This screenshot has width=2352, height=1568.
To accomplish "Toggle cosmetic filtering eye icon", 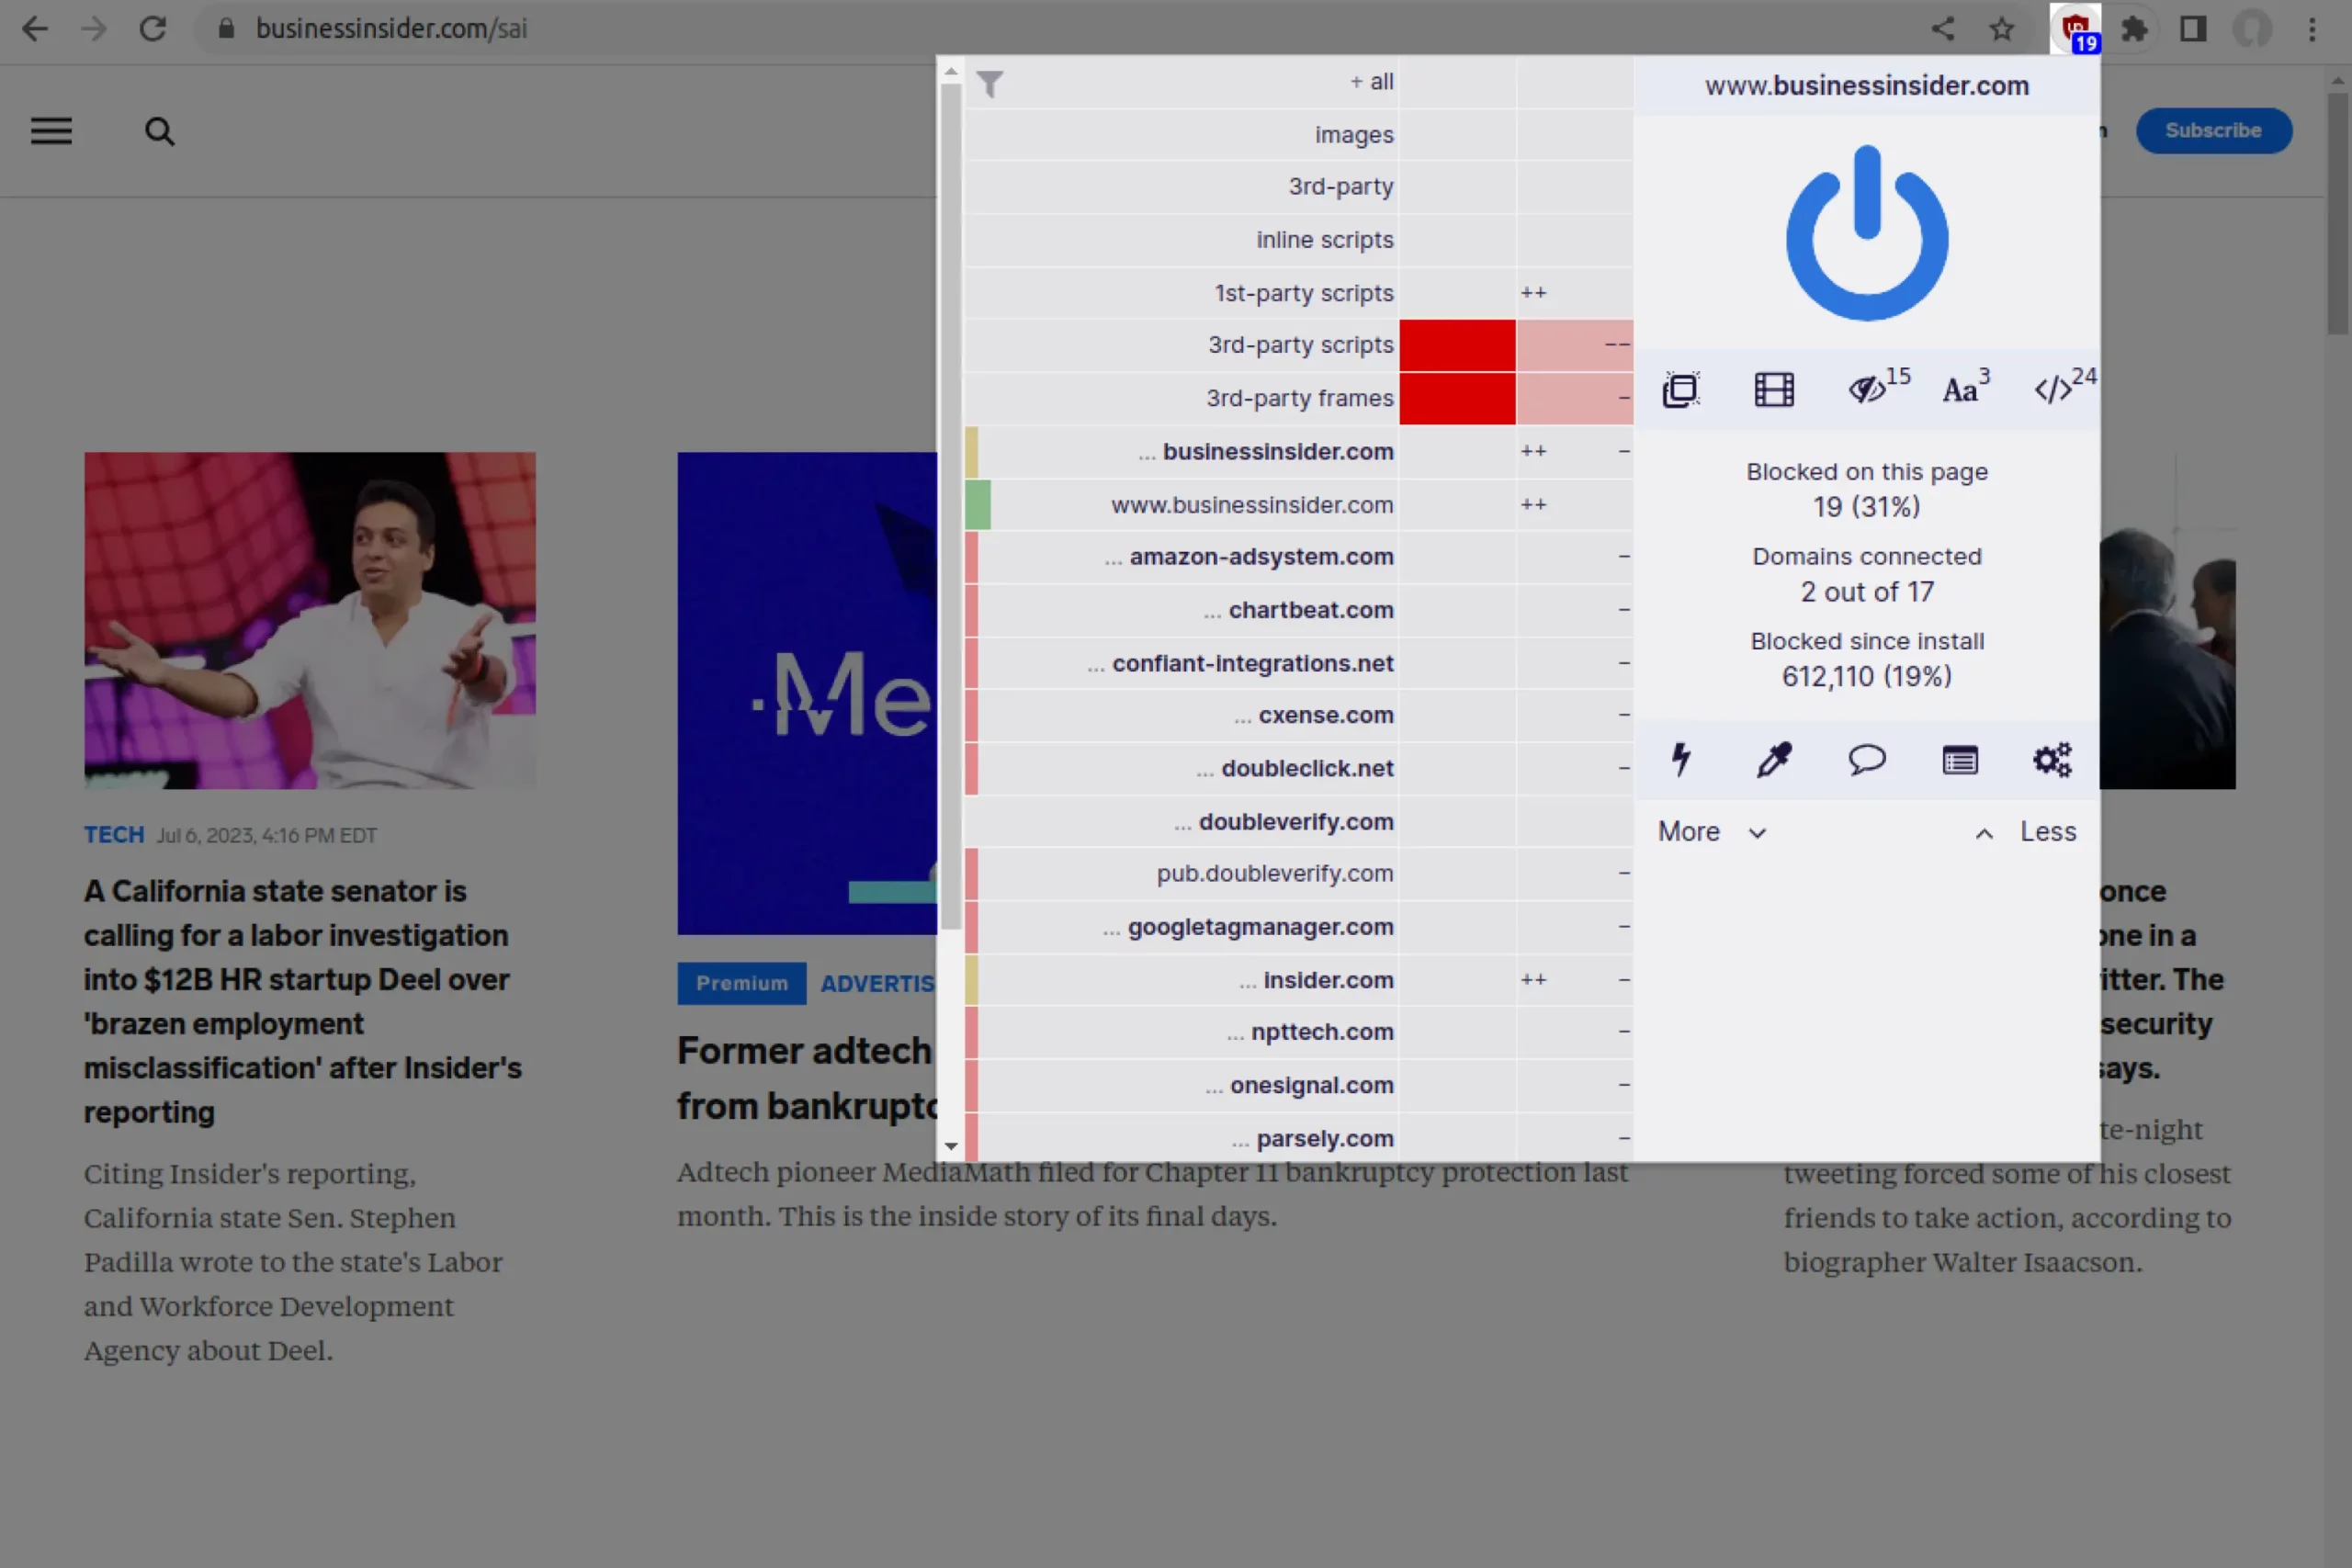I will [x=1868, y=388].
